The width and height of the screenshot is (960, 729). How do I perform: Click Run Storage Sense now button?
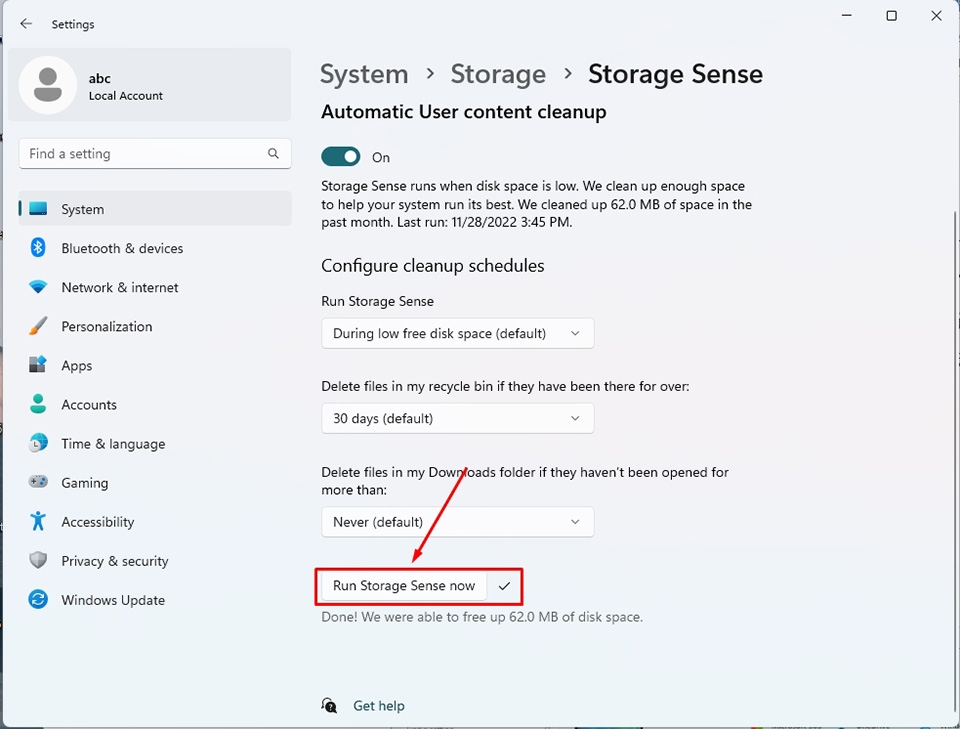[404, 586]
